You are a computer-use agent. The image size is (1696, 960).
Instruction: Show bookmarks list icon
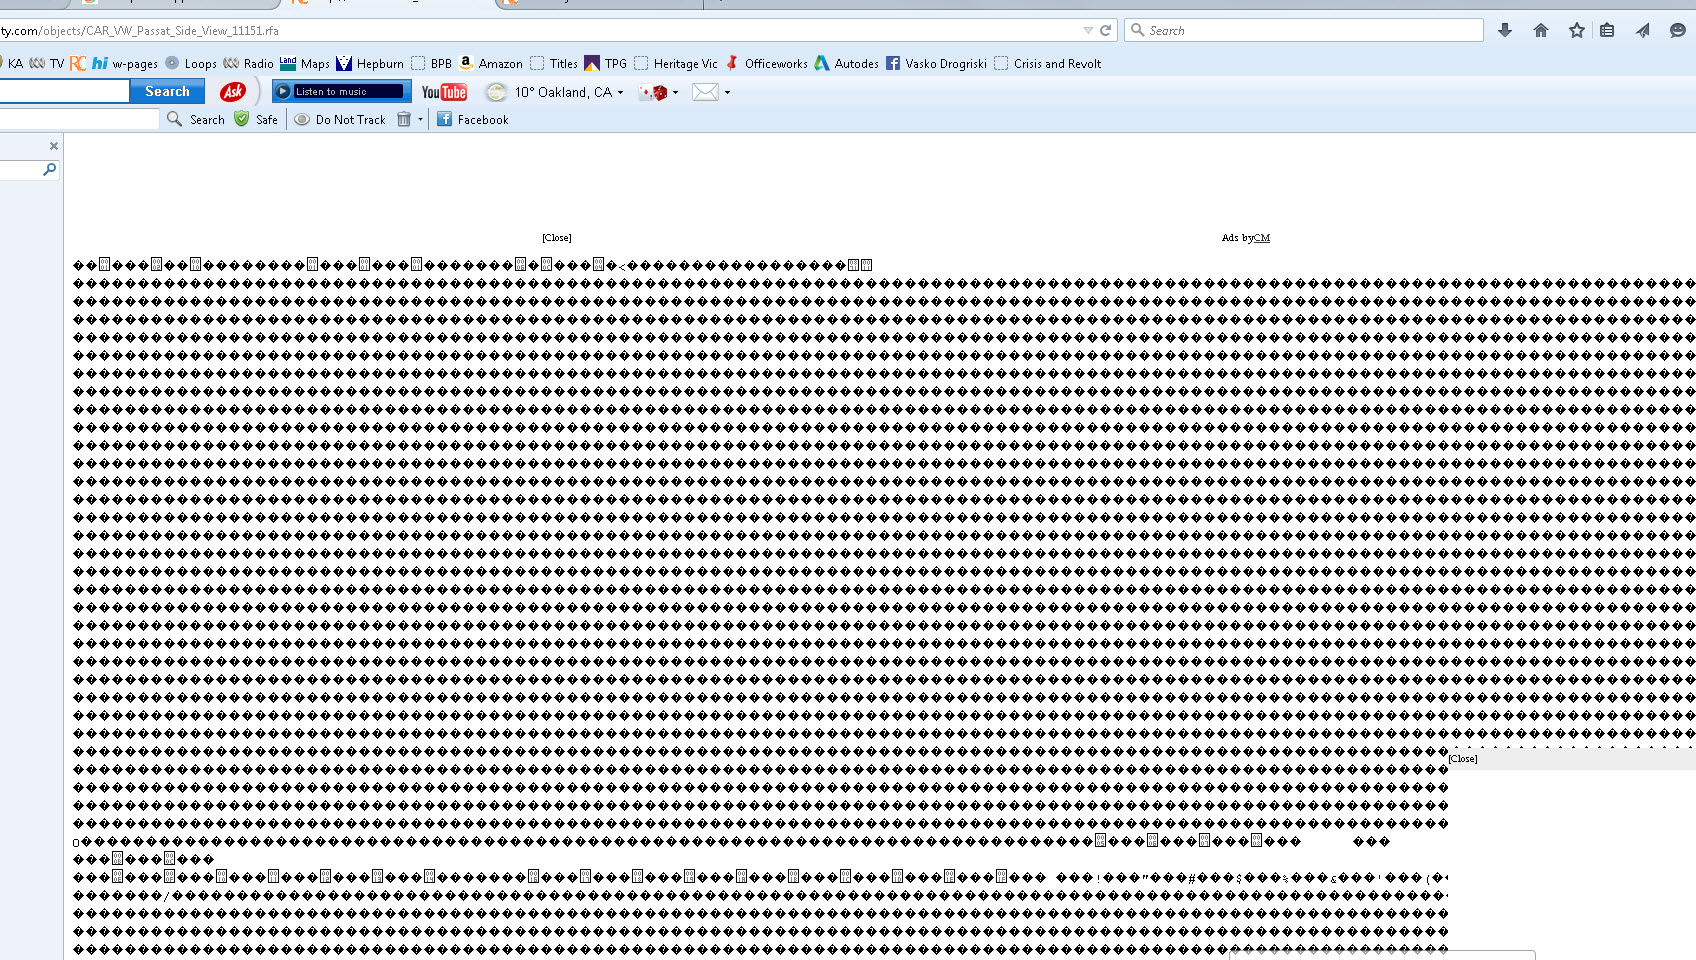point(1607,30)
